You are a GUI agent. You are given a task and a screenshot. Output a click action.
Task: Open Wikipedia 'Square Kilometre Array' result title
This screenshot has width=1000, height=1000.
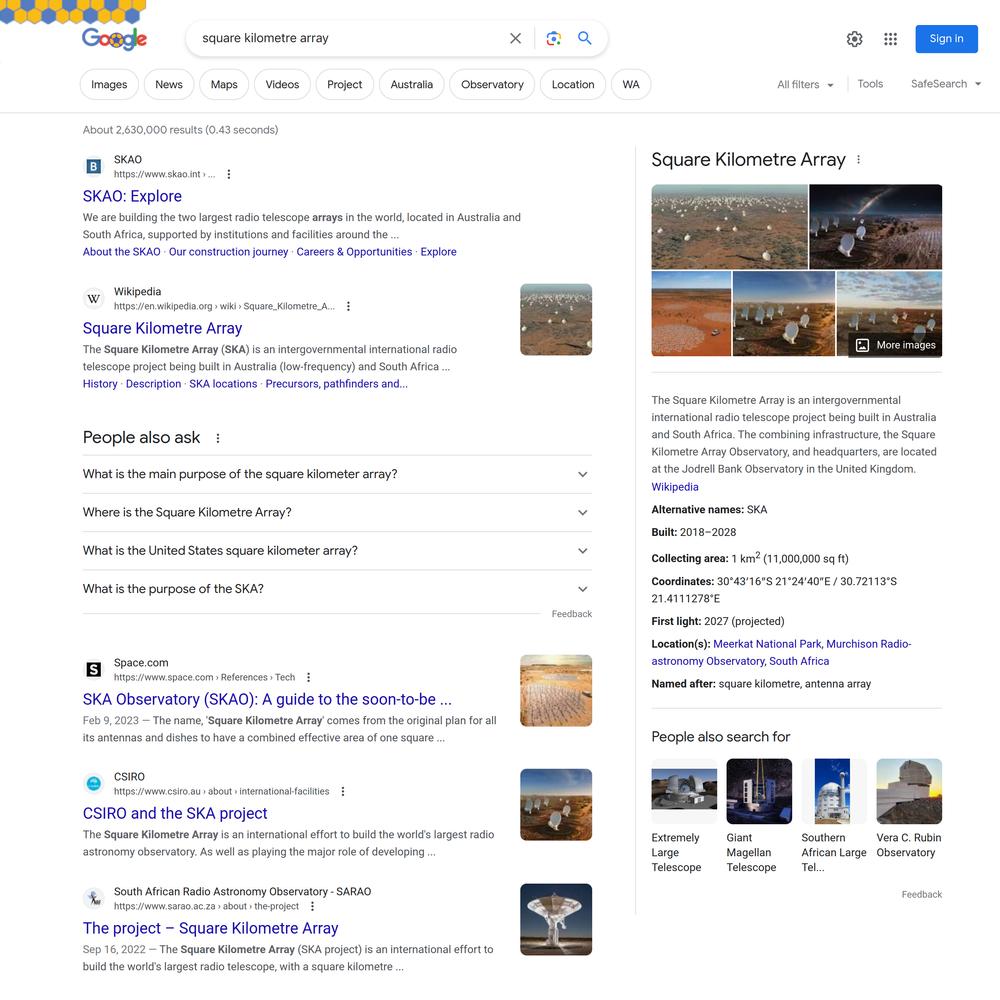point(163,328)
